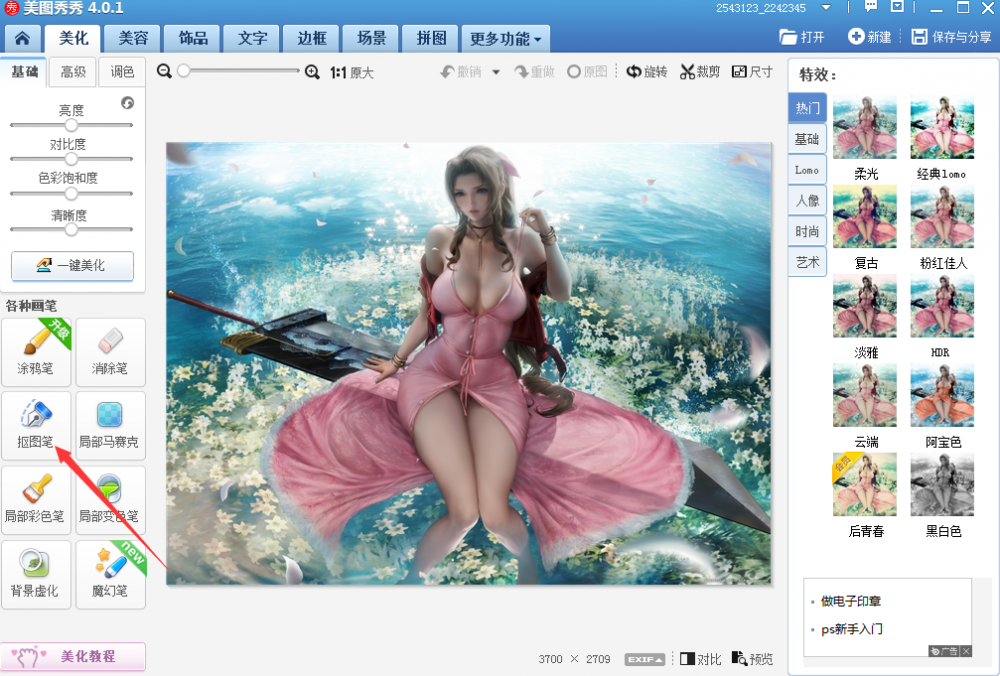Click the 重做 redo button
The height and width of the screenshot is (676, 1000).
click(x=534, y=72)
